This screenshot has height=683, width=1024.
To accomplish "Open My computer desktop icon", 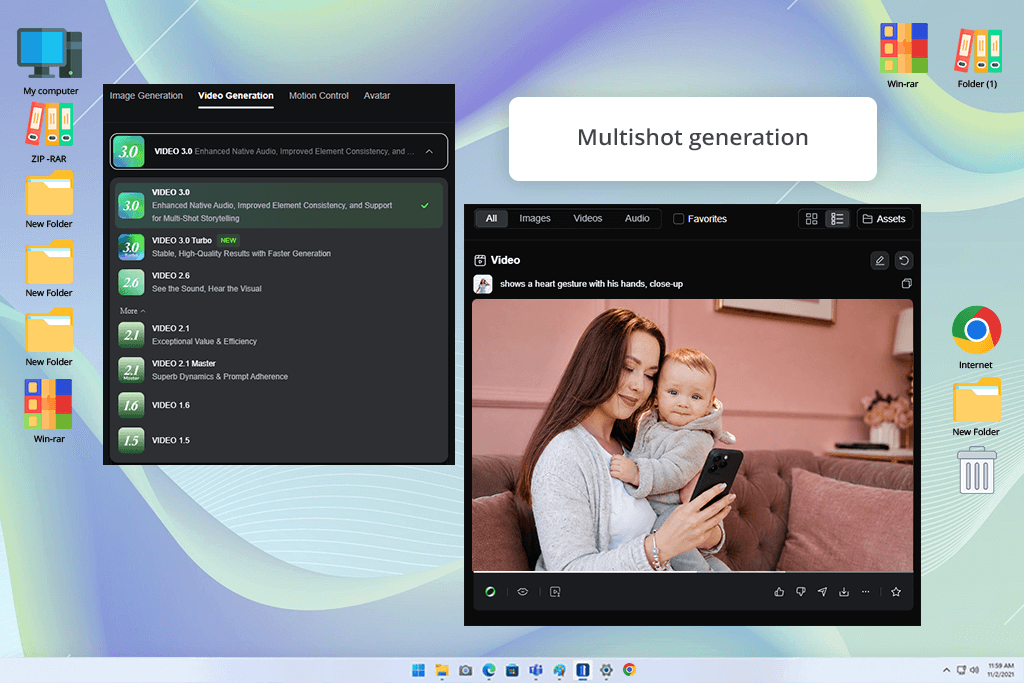I will pyautogui.click(x=50, y=62).
